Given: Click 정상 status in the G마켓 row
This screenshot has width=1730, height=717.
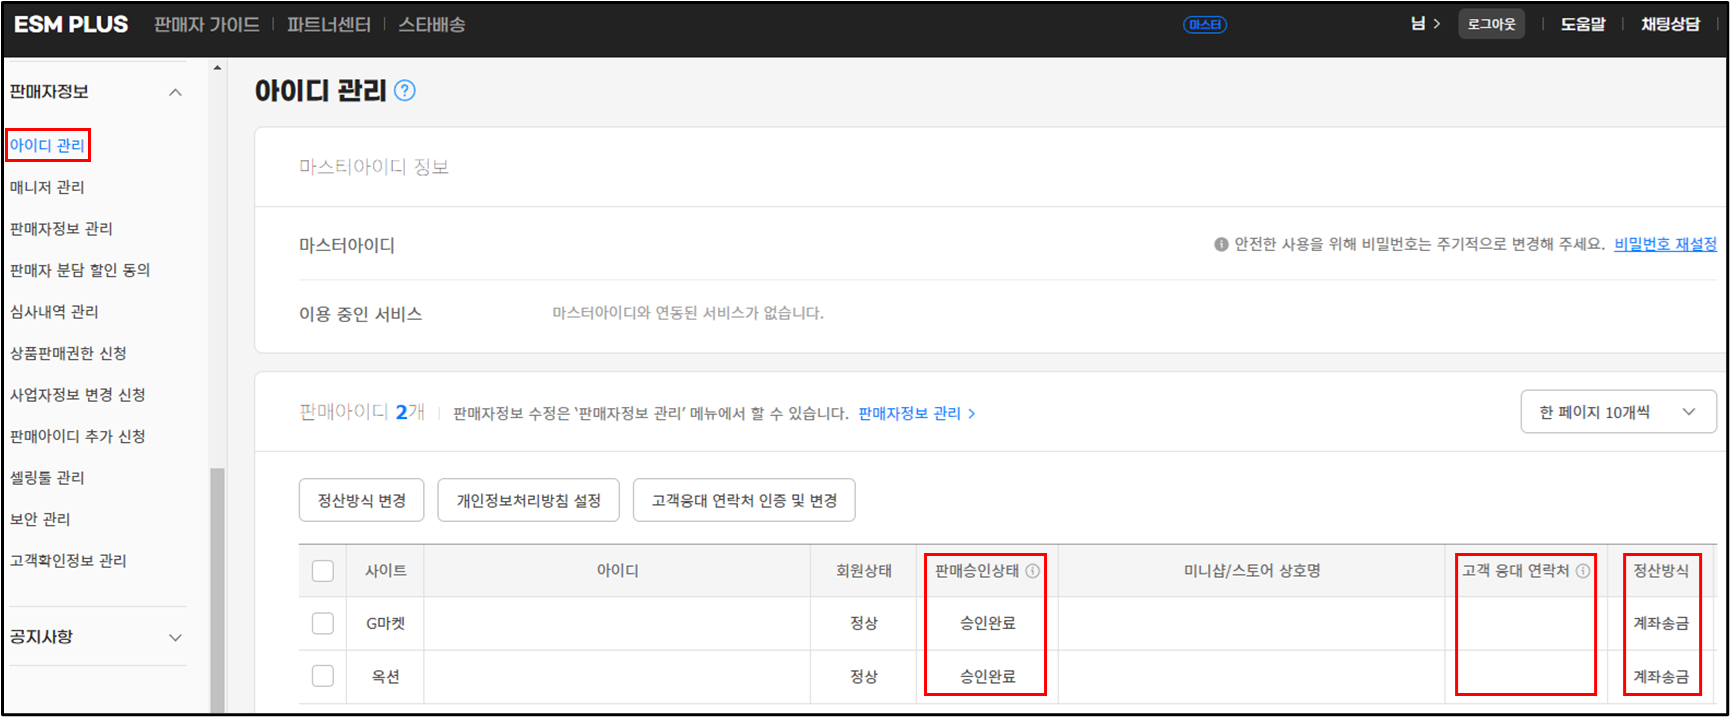Looking at the screenshot, I should click(x=864, y=623).
